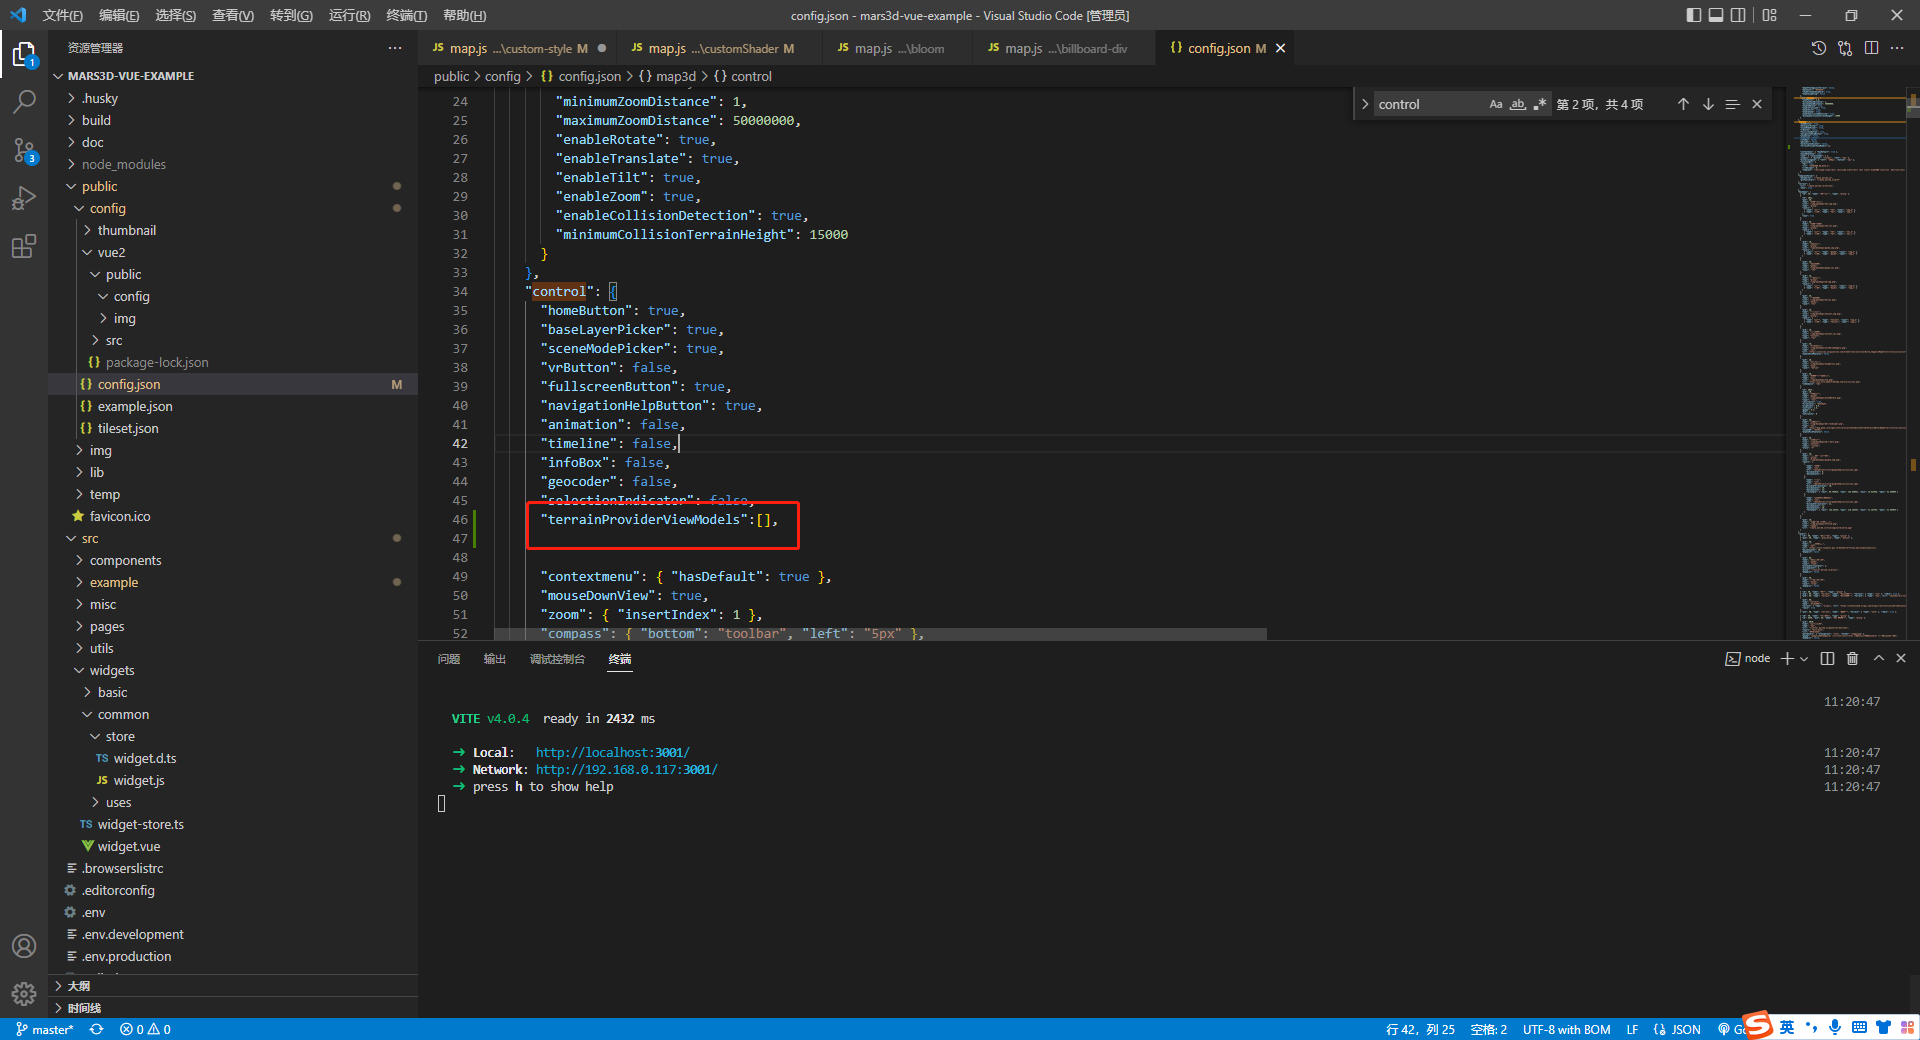Switch to map.js bloom tab
Screen dimensions: 1920x1040
tap(898, 48)
